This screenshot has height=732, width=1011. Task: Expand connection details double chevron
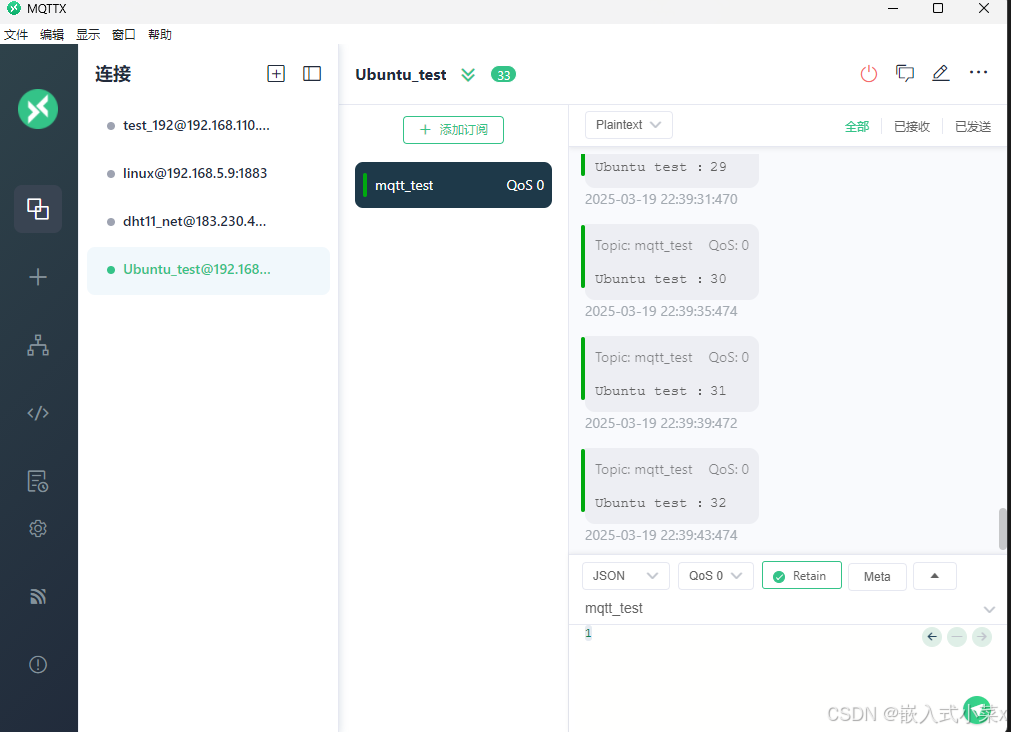coord(468,75)
